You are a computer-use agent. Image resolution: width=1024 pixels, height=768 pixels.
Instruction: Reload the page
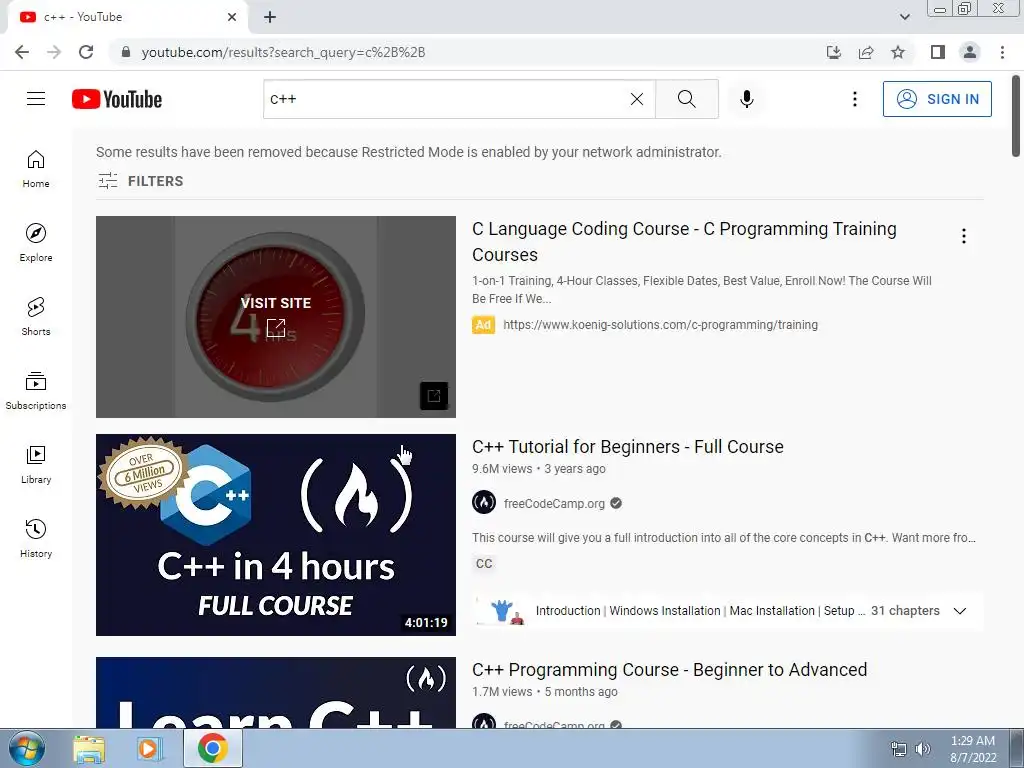click(x=86, y=52)
